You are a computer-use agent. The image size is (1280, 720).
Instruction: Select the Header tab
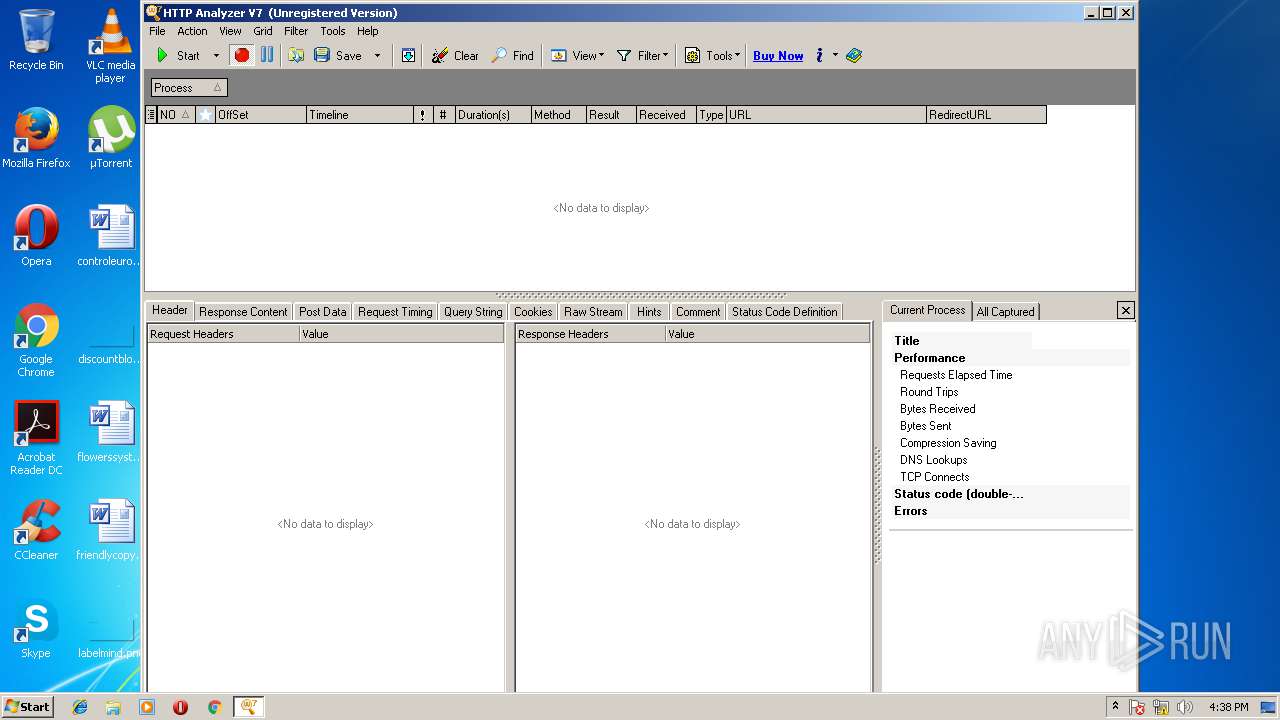coord(170,310)
